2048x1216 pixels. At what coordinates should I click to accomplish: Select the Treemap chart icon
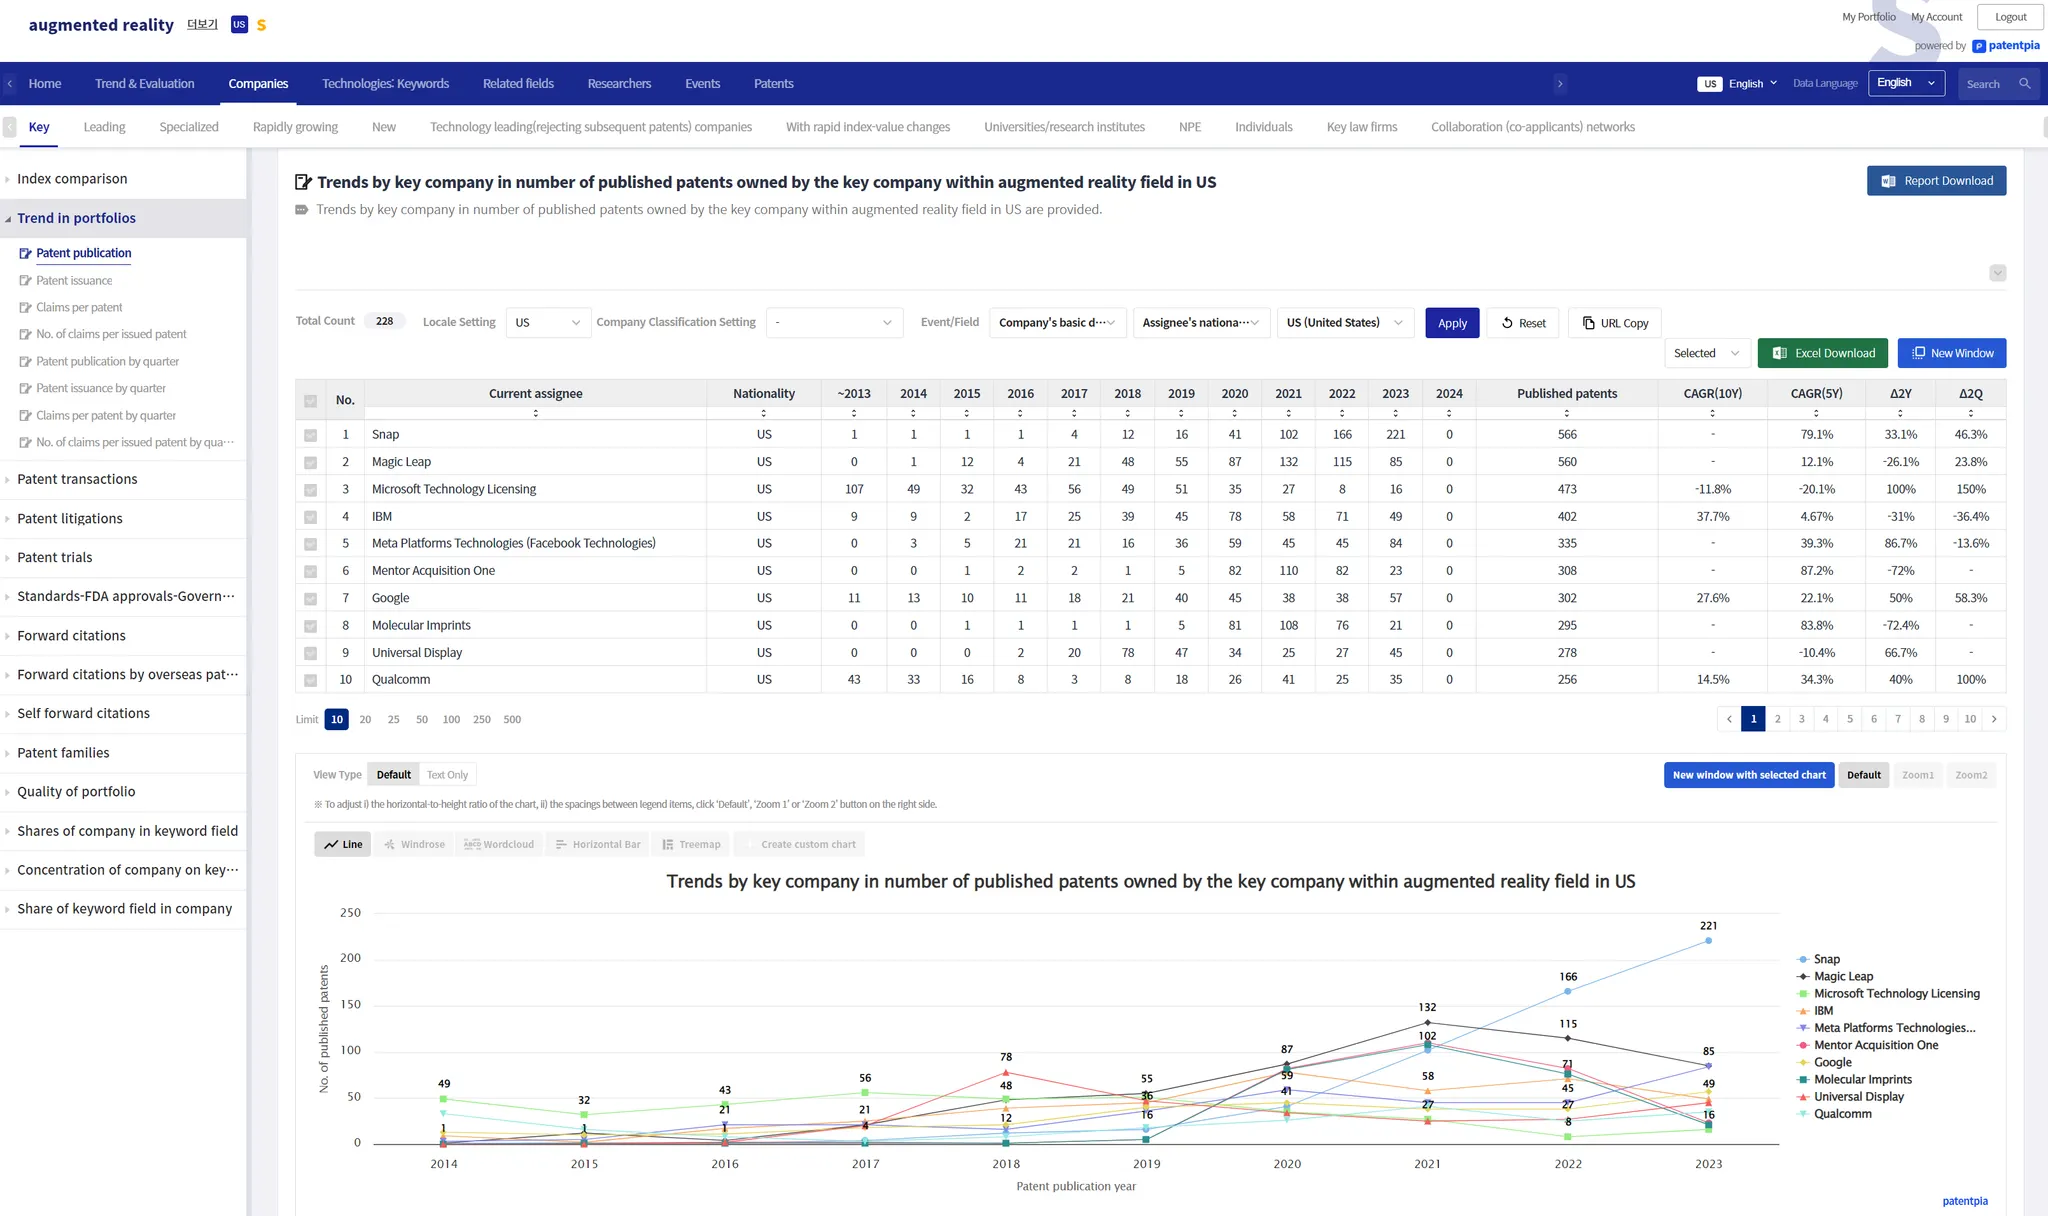(668, 844)
